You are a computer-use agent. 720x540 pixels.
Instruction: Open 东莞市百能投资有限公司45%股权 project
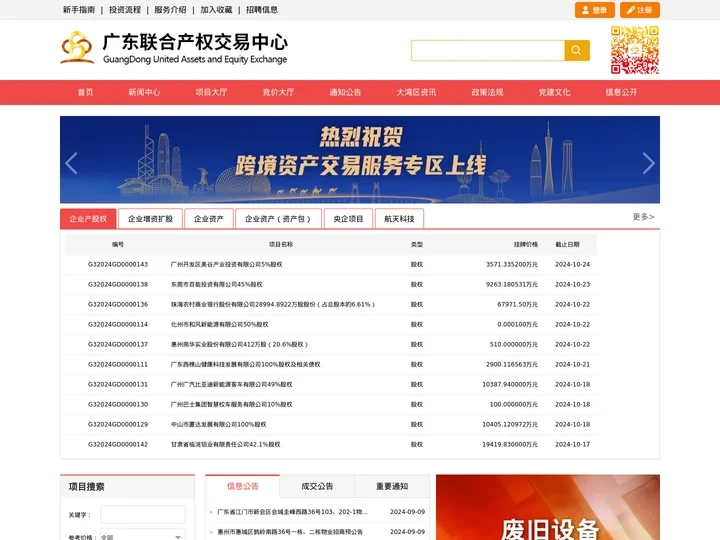click(217, 285)
